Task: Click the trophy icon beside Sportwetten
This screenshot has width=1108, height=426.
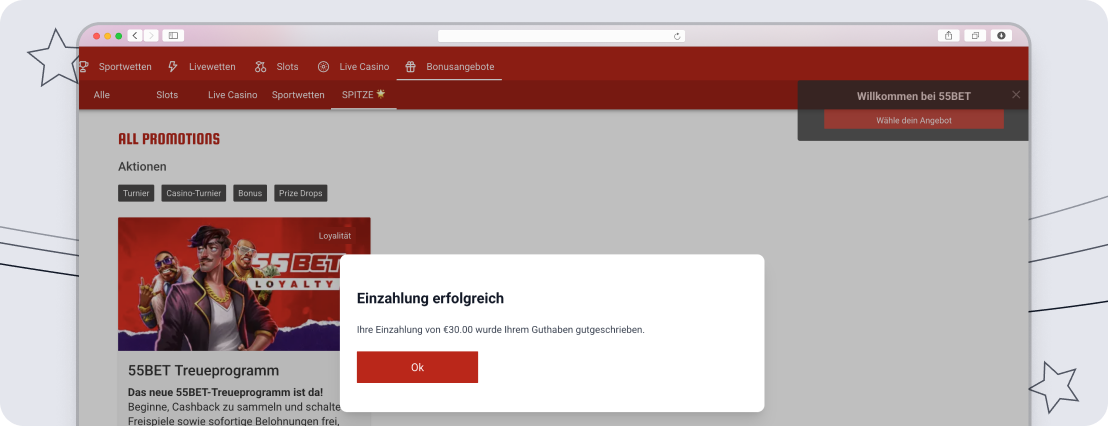Action: 83,67
